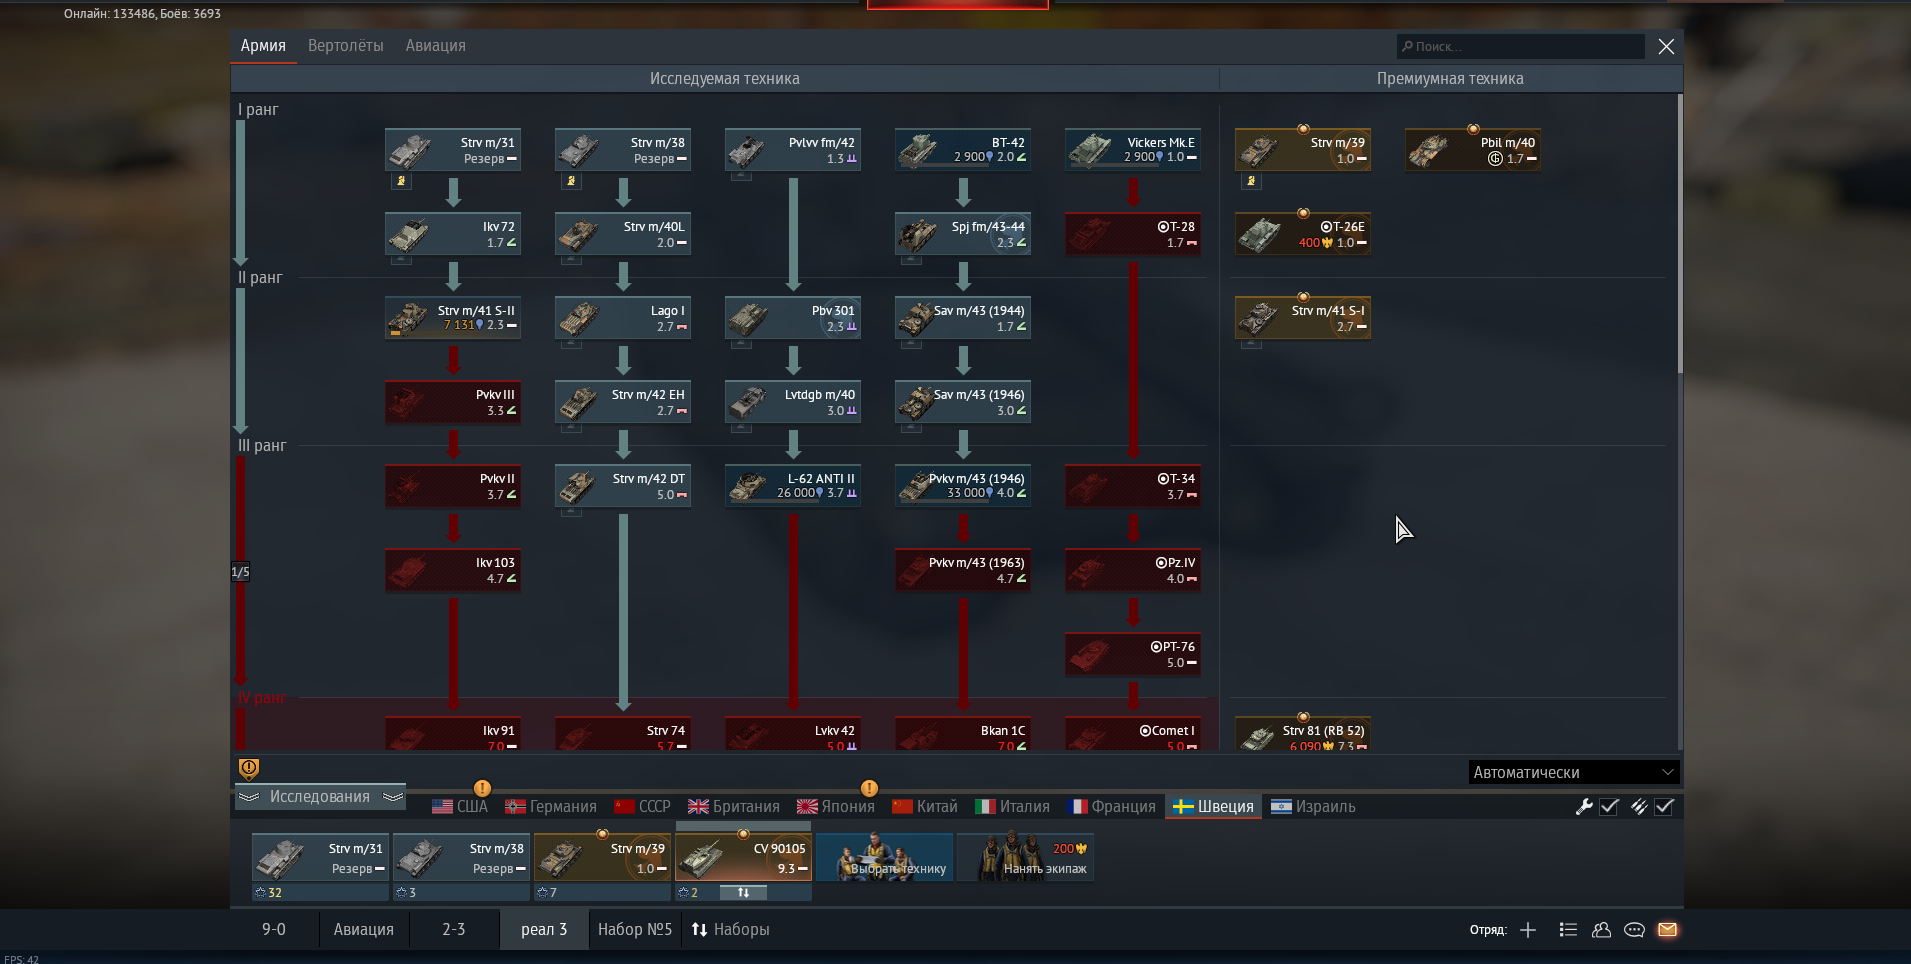Viewport: 1911px width, 964px height.
Task: Open the chat speech-bubble icon
Action: point(1634,930)
